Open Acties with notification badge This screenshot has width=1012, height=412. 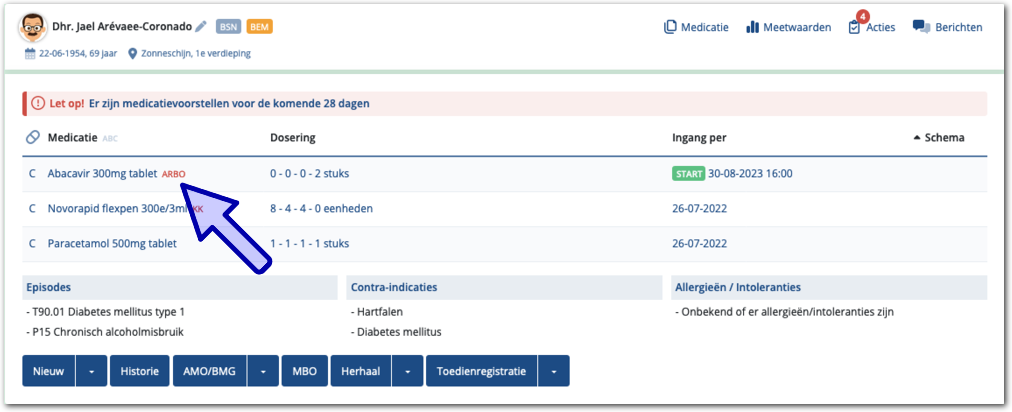click(x=854, y=27)
